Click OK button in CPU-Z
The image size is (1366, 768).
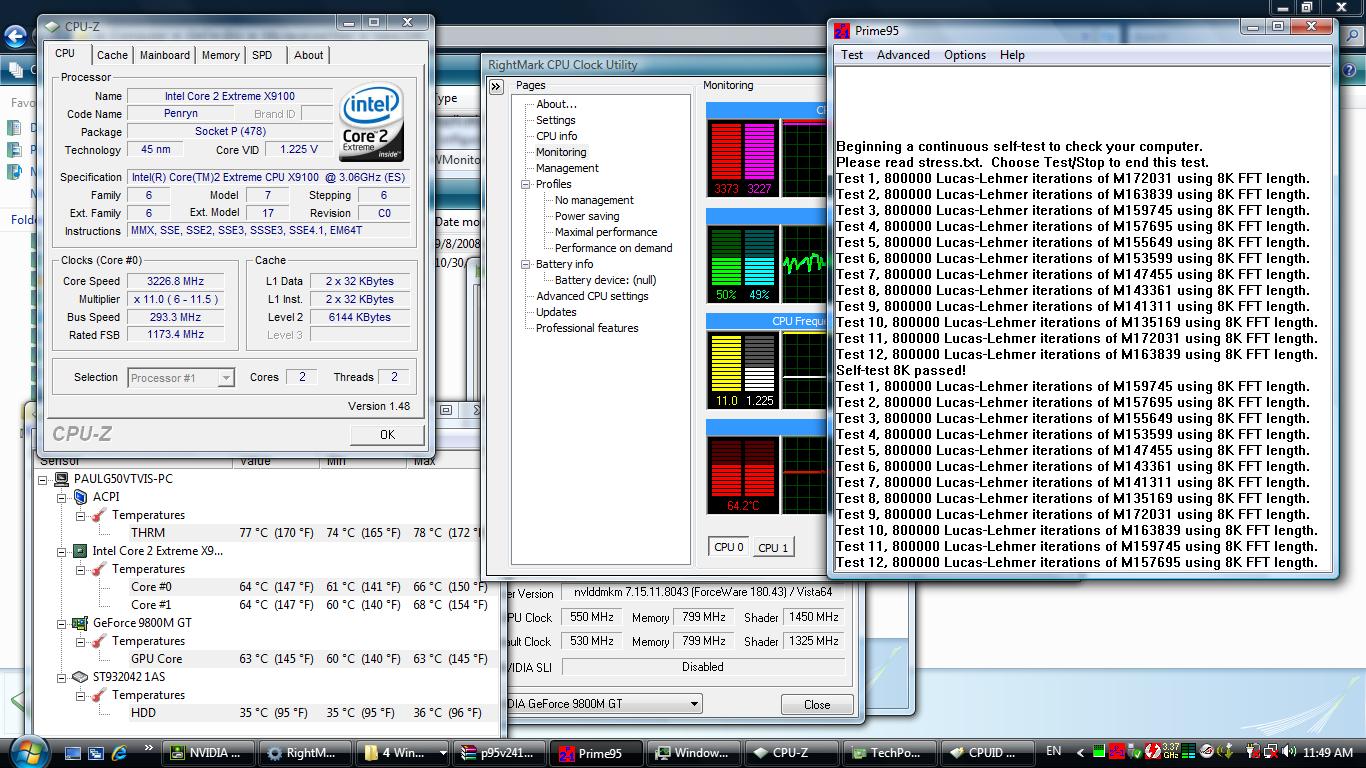(x=387, y=434)
